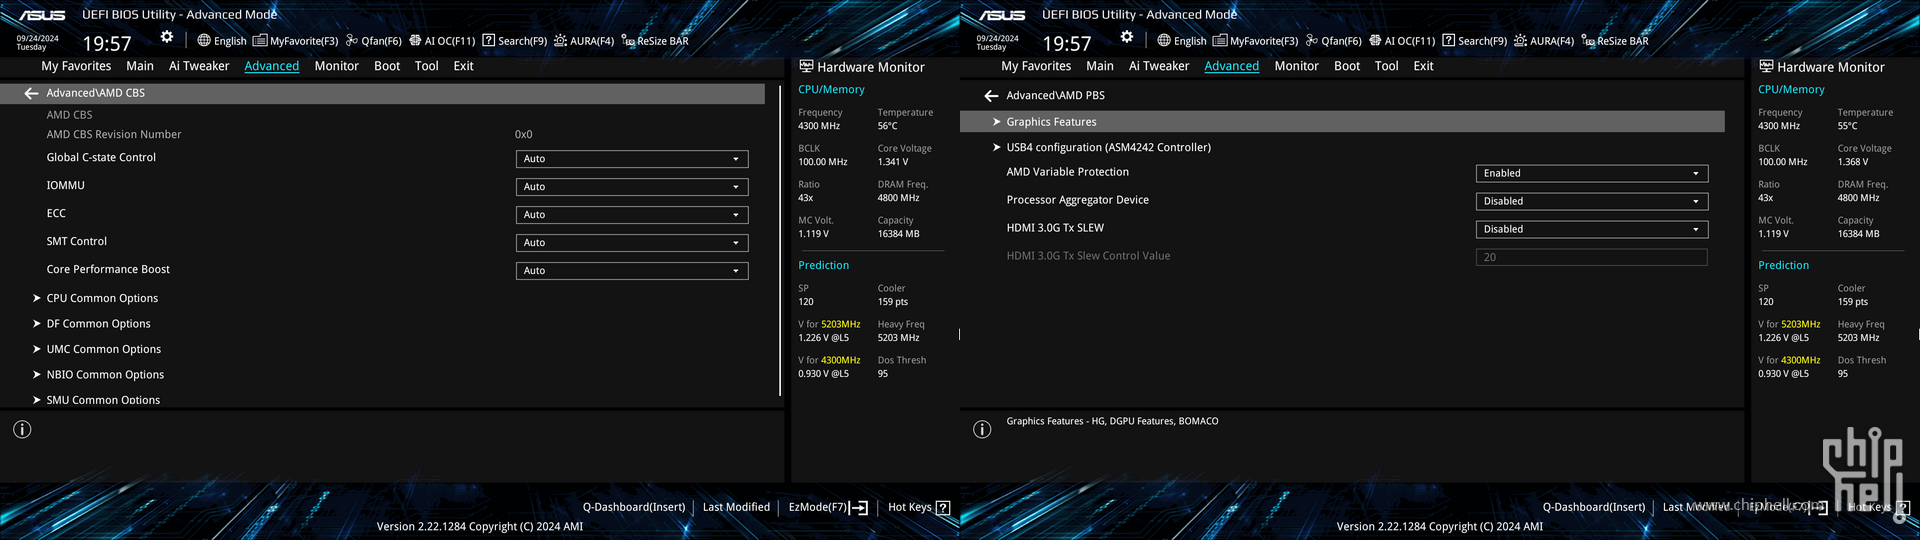Click Q-Dashboard(Insert) in right screen
The height and width of the screenshot is (540, 1920).
tap(1594, 507)
